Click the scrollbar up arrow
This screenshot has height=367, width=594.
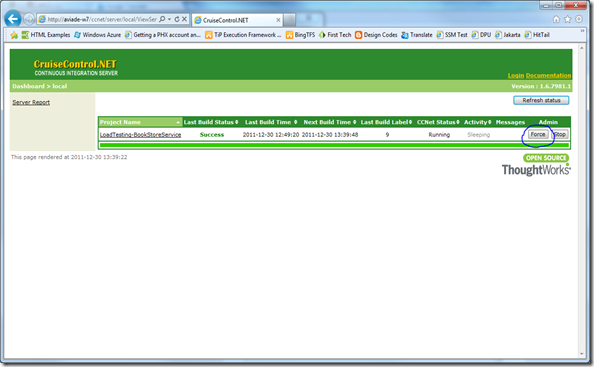582,48
